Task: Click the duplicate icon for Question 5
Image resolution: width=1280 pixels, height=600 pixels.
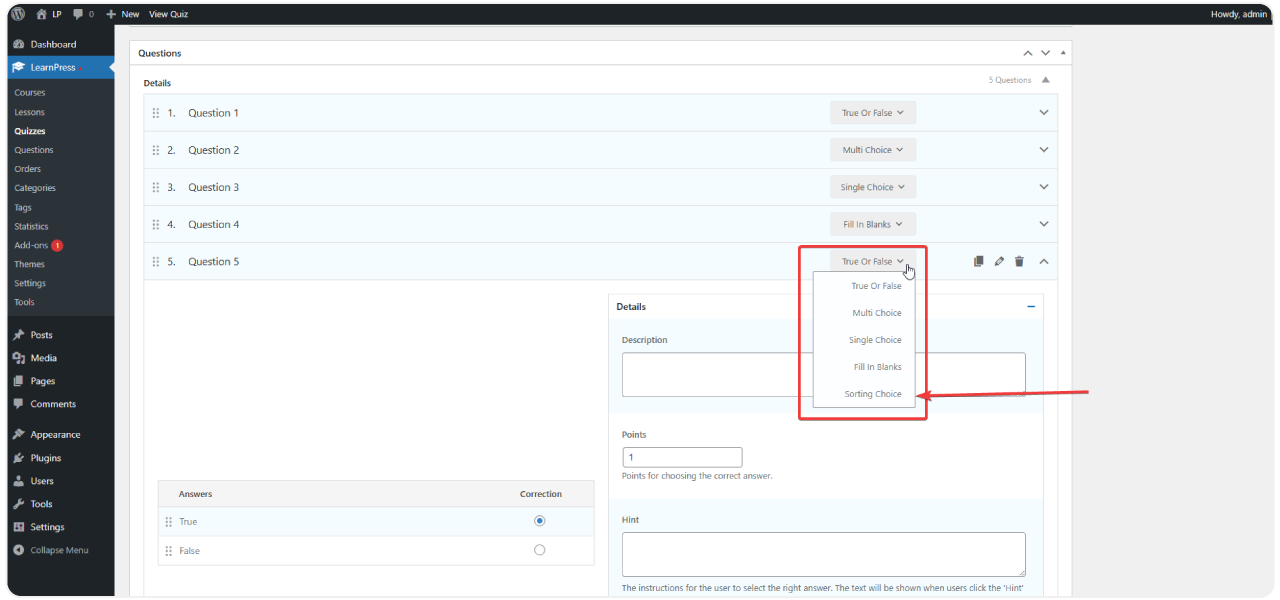Action: click(979, 262)
